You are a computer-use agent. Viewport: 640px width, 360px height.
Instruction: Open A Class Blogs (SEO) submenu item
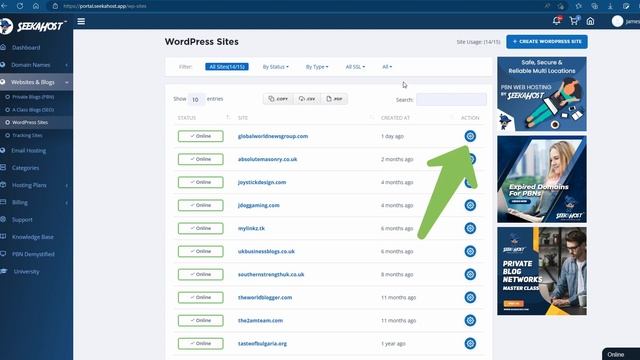point(33,110)
